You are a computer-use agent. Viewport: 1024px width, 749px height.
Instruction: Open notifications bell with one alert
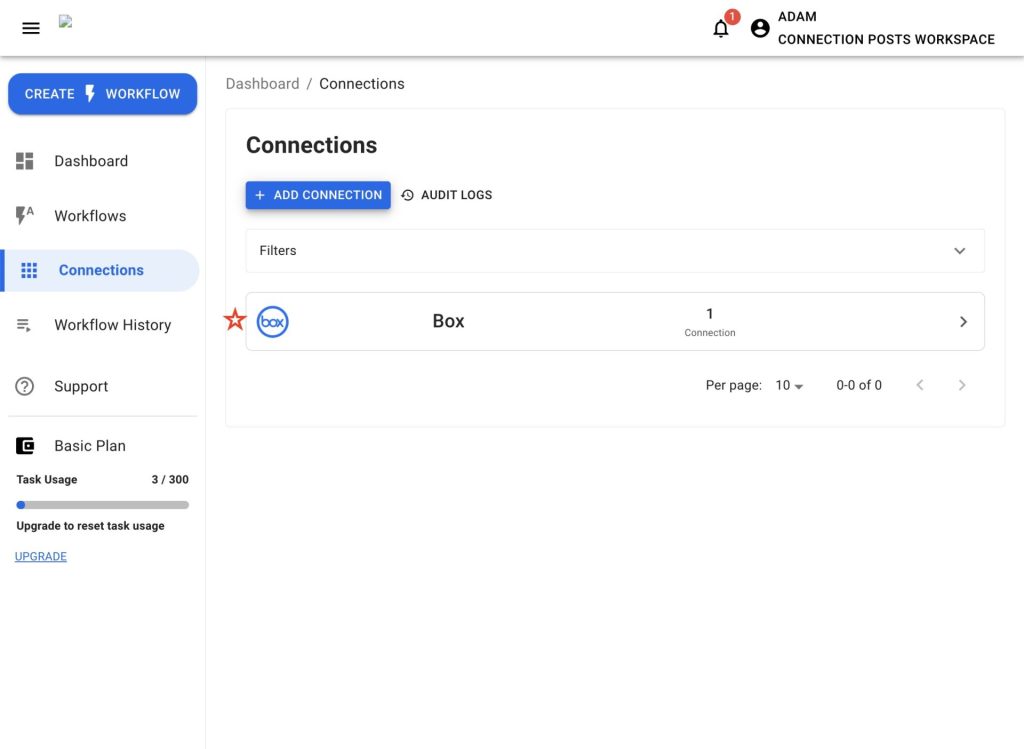coord(721,29)
